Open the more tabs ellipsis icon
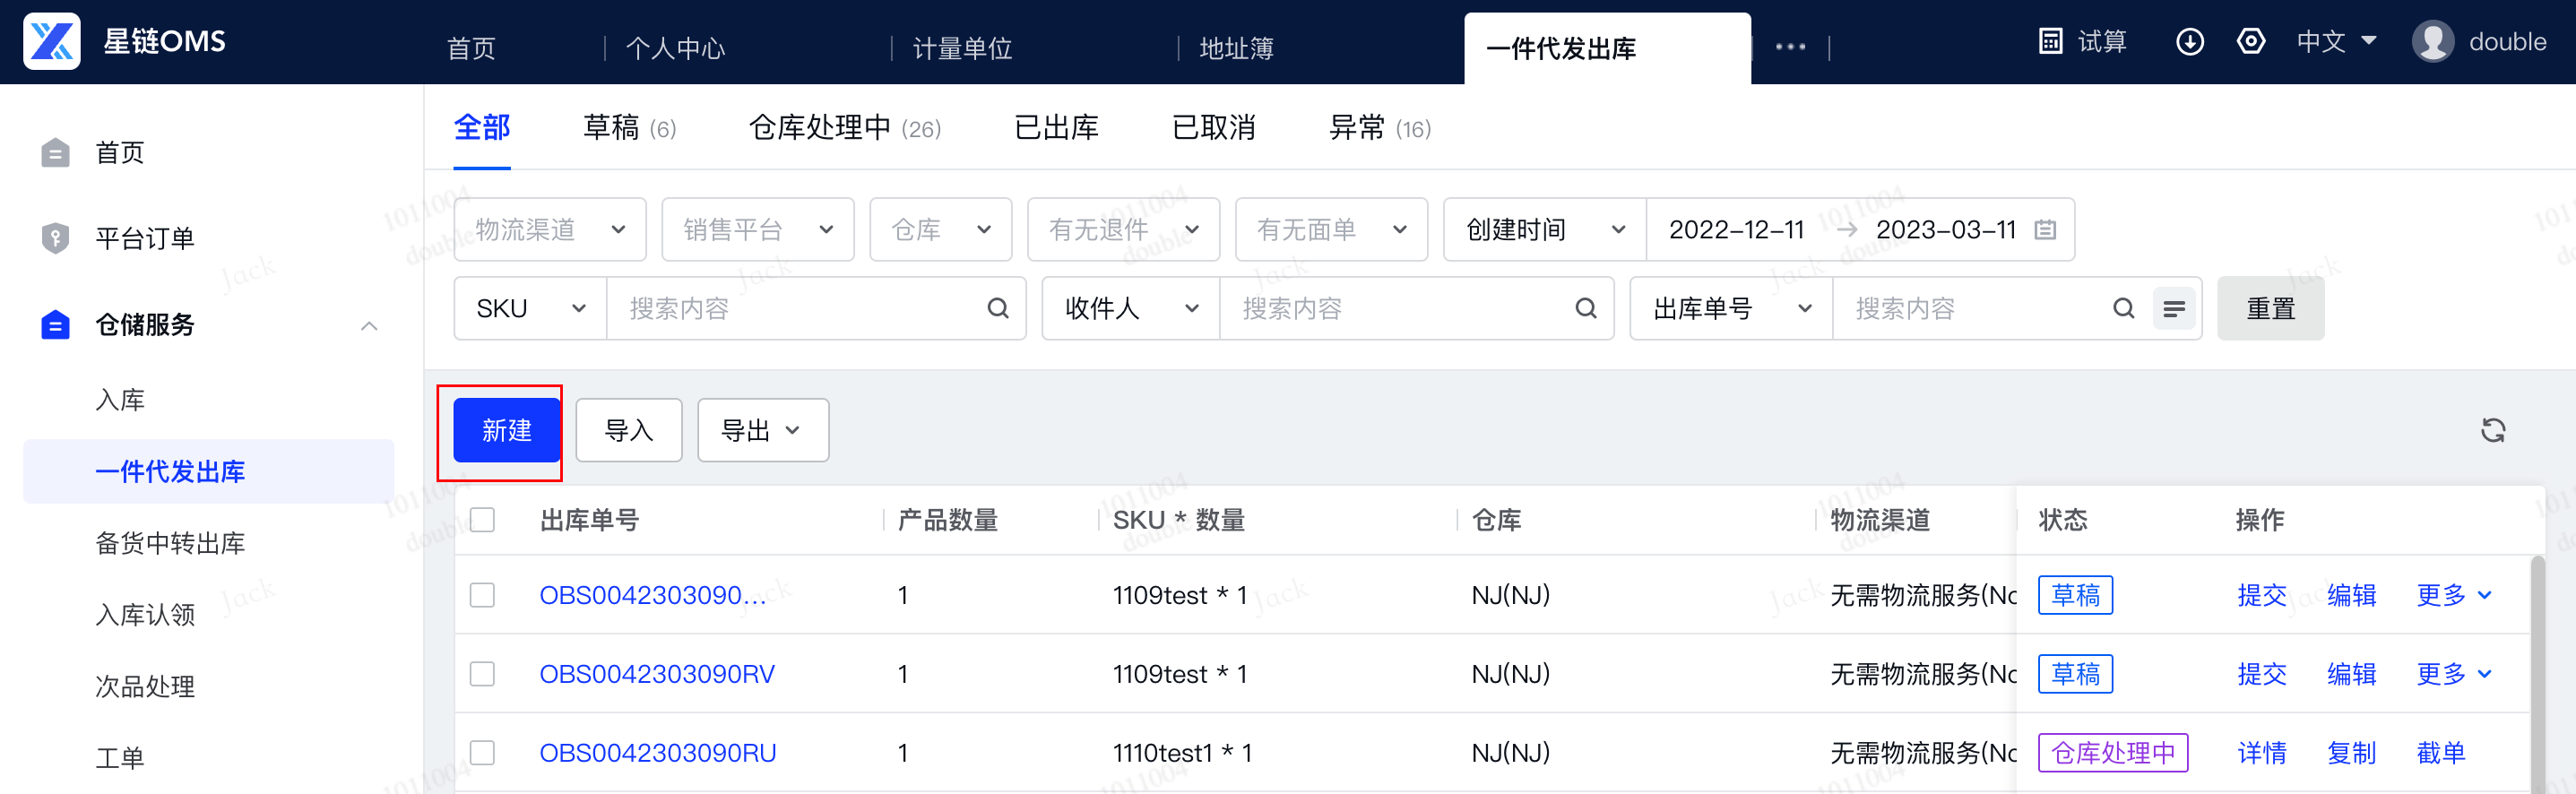The image size is (2576, 794). click(x=1789, y=47)
